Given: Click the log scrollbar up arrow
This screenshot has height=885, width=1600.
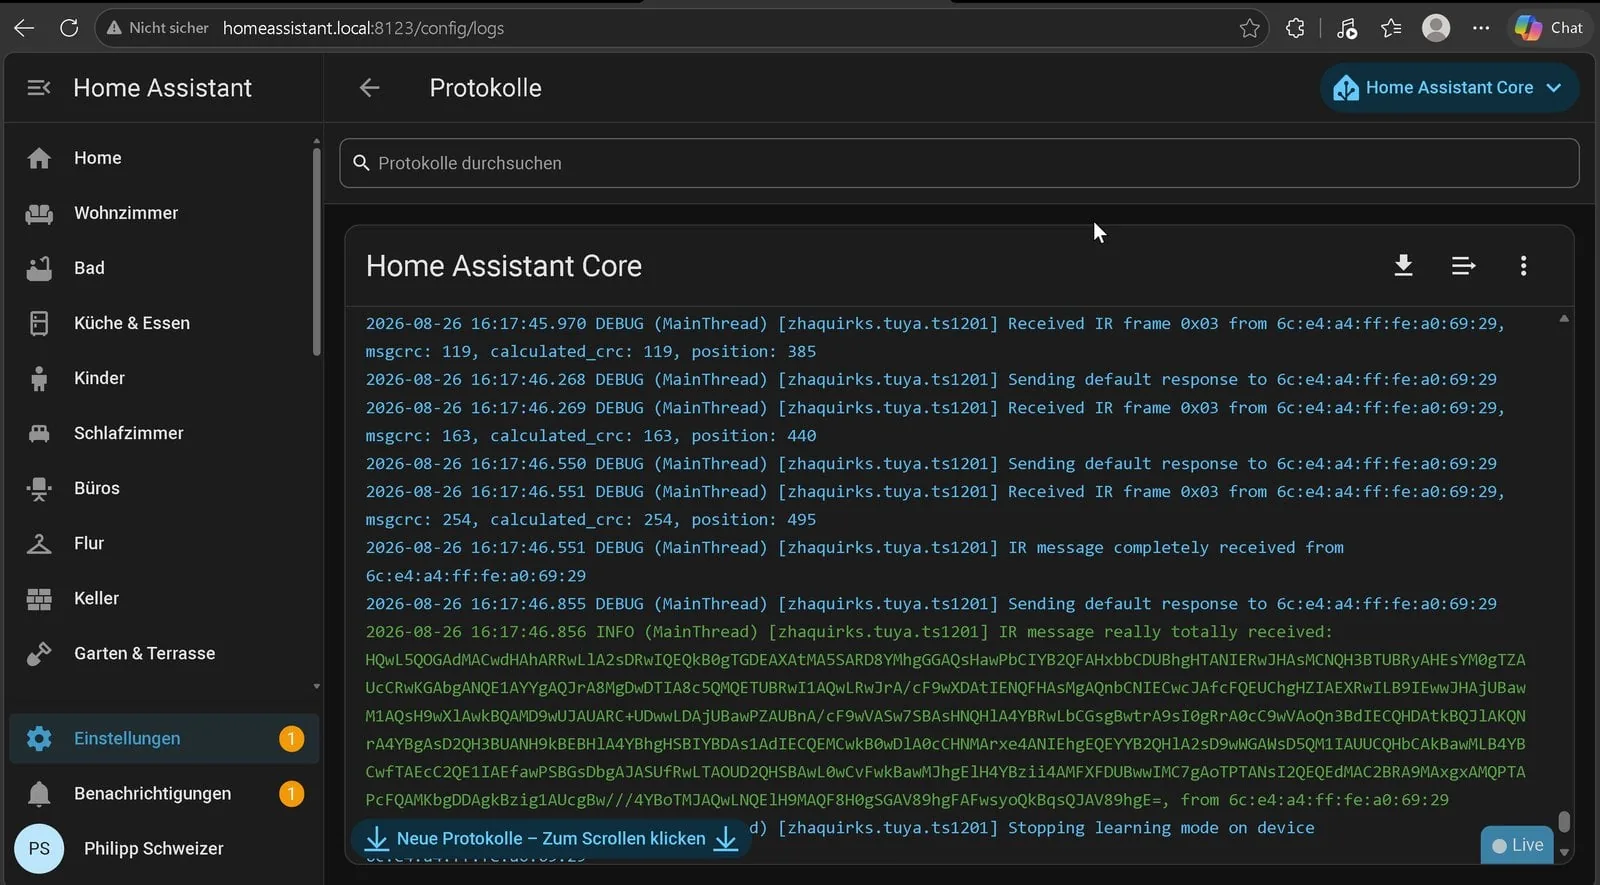Looking at the screenshot, I should pyautogui.click(x=1564, y=318).
